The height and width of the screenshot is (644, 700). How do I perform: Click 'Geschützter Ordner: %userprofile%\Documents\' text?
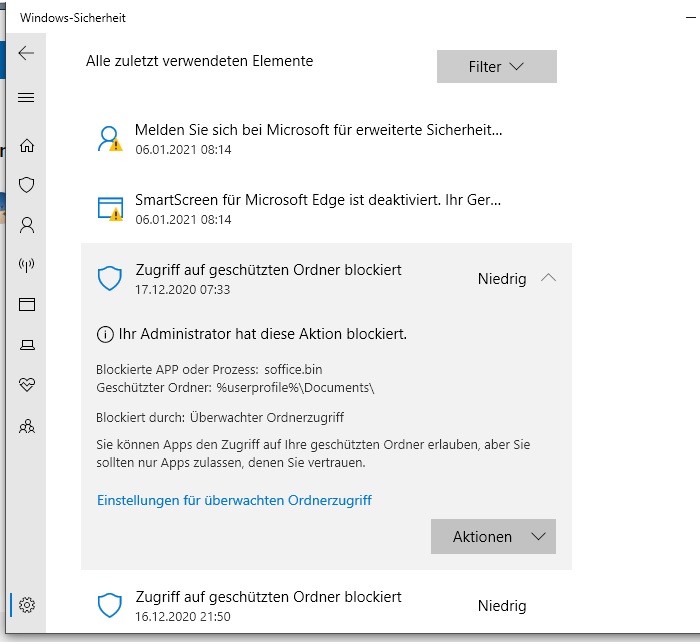235,387
